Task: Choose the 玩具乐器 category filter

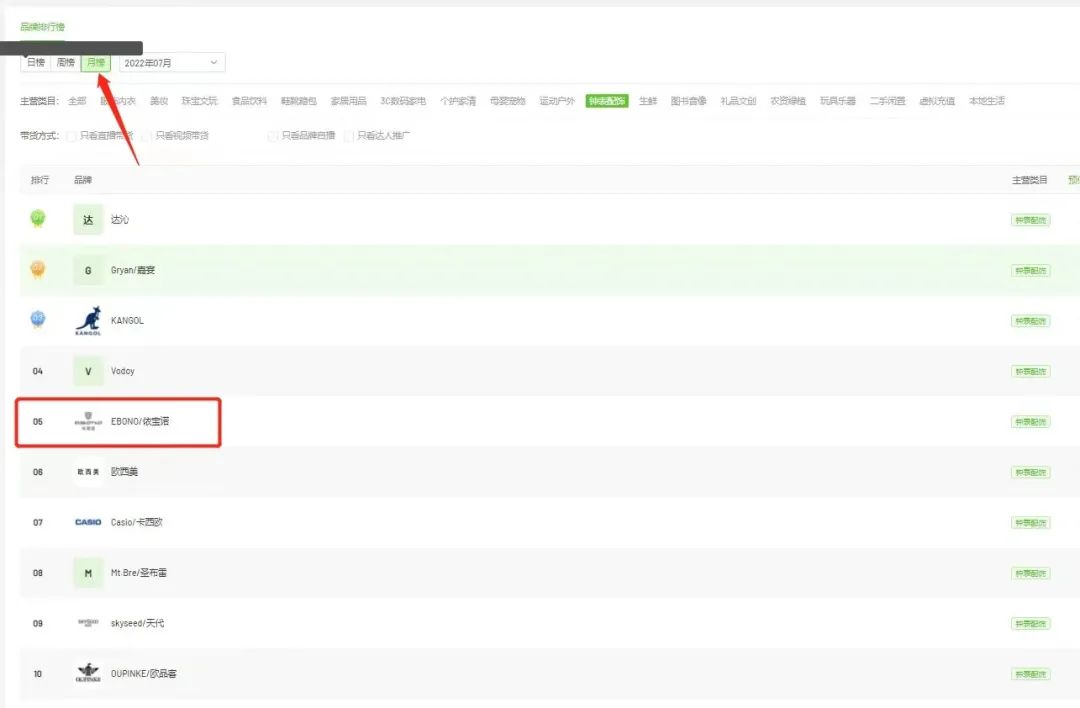Action: (838, 101)
